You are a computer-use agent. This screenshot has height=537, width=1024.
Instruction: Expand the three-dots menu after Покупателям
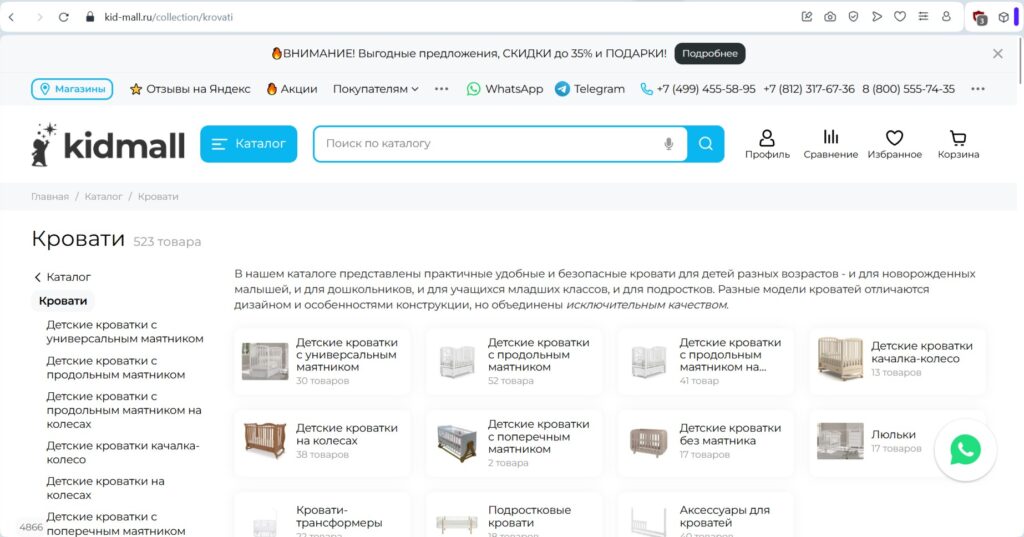pyautogui.click(x=442, y=89)
